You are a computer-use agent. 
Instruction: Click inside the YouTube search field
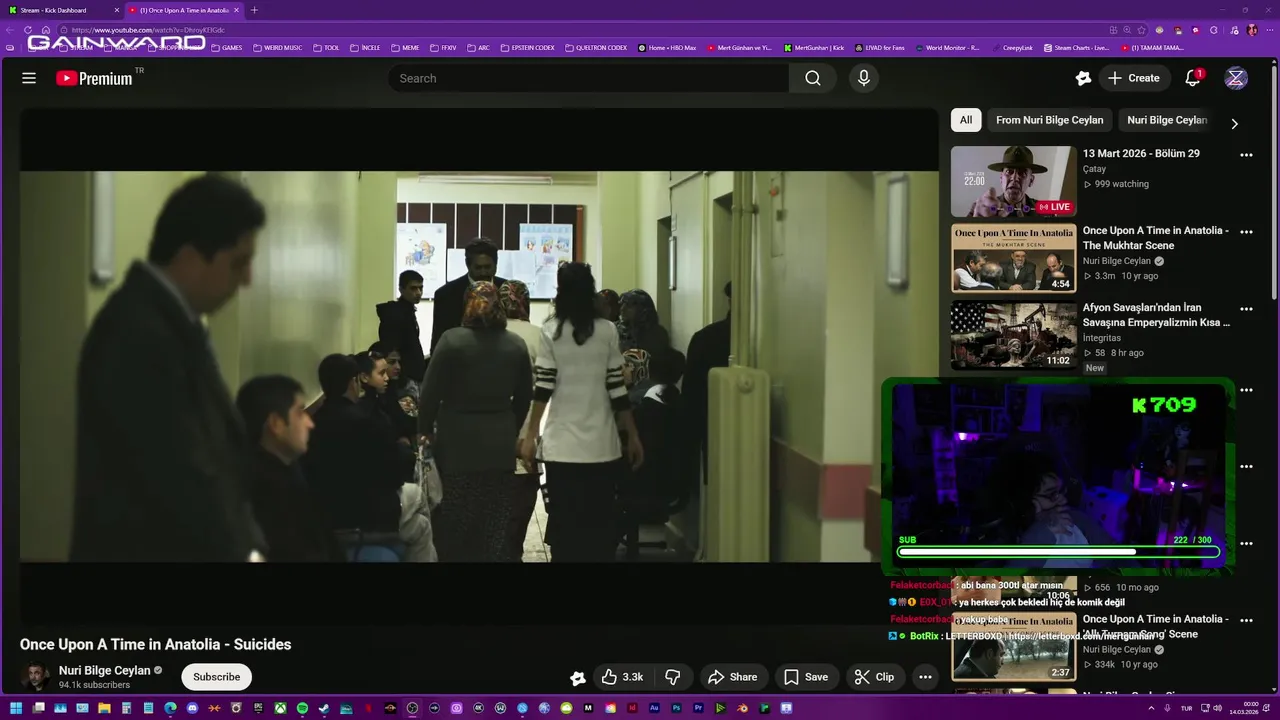[x=589, y=78]
